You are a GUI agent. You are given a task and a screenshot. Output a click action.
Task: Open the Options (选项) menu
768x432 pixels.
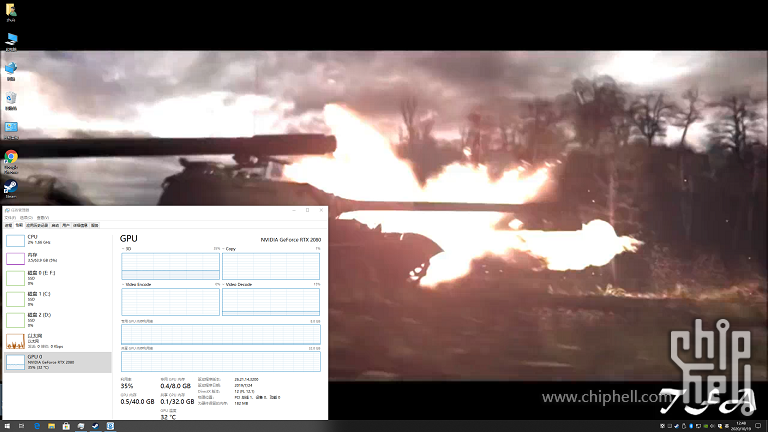click(x=26, y=218)
